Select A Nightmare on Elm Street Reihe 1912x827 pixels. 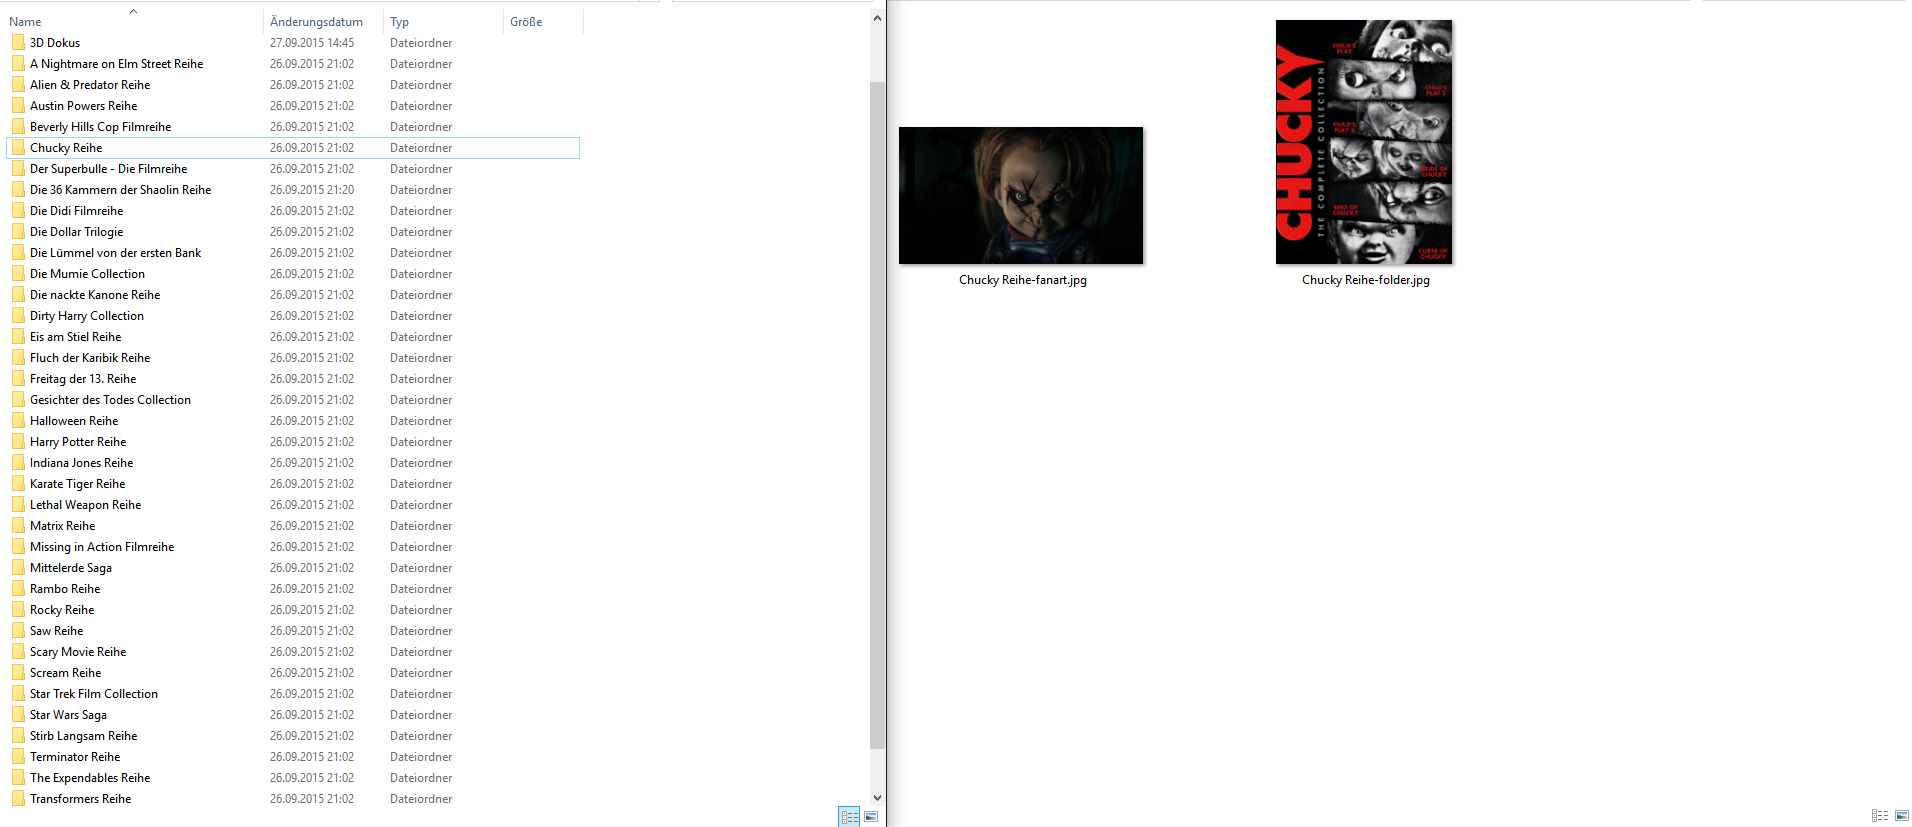tap(116, 64)
